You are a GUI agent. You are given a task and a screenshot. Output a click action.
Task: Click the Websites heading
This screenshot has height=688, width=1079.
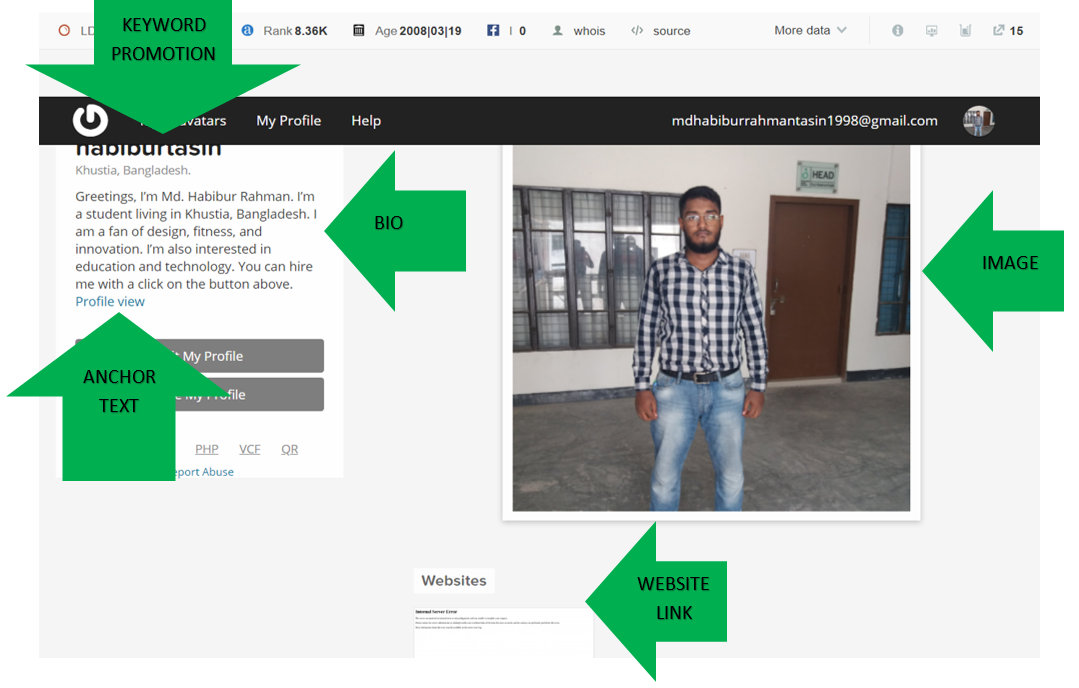pyautogui.click(x=453, y=581)
